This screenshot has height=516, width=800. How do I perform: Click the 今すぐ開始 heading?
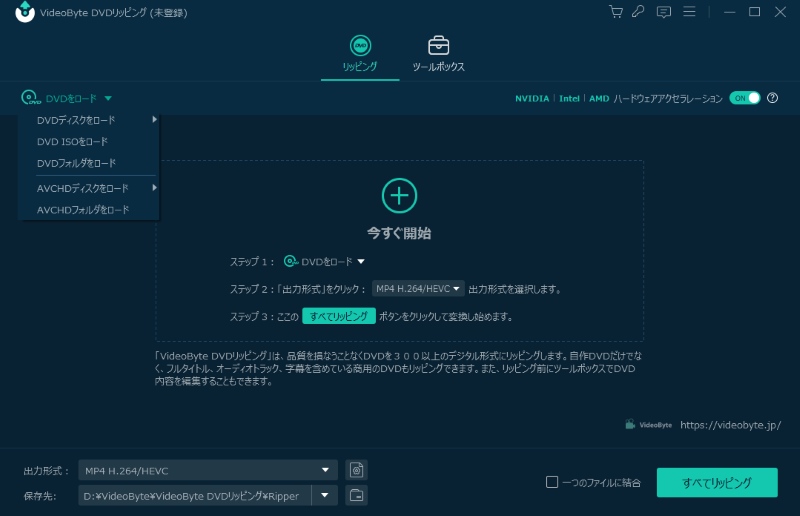[x=399, y=233]
